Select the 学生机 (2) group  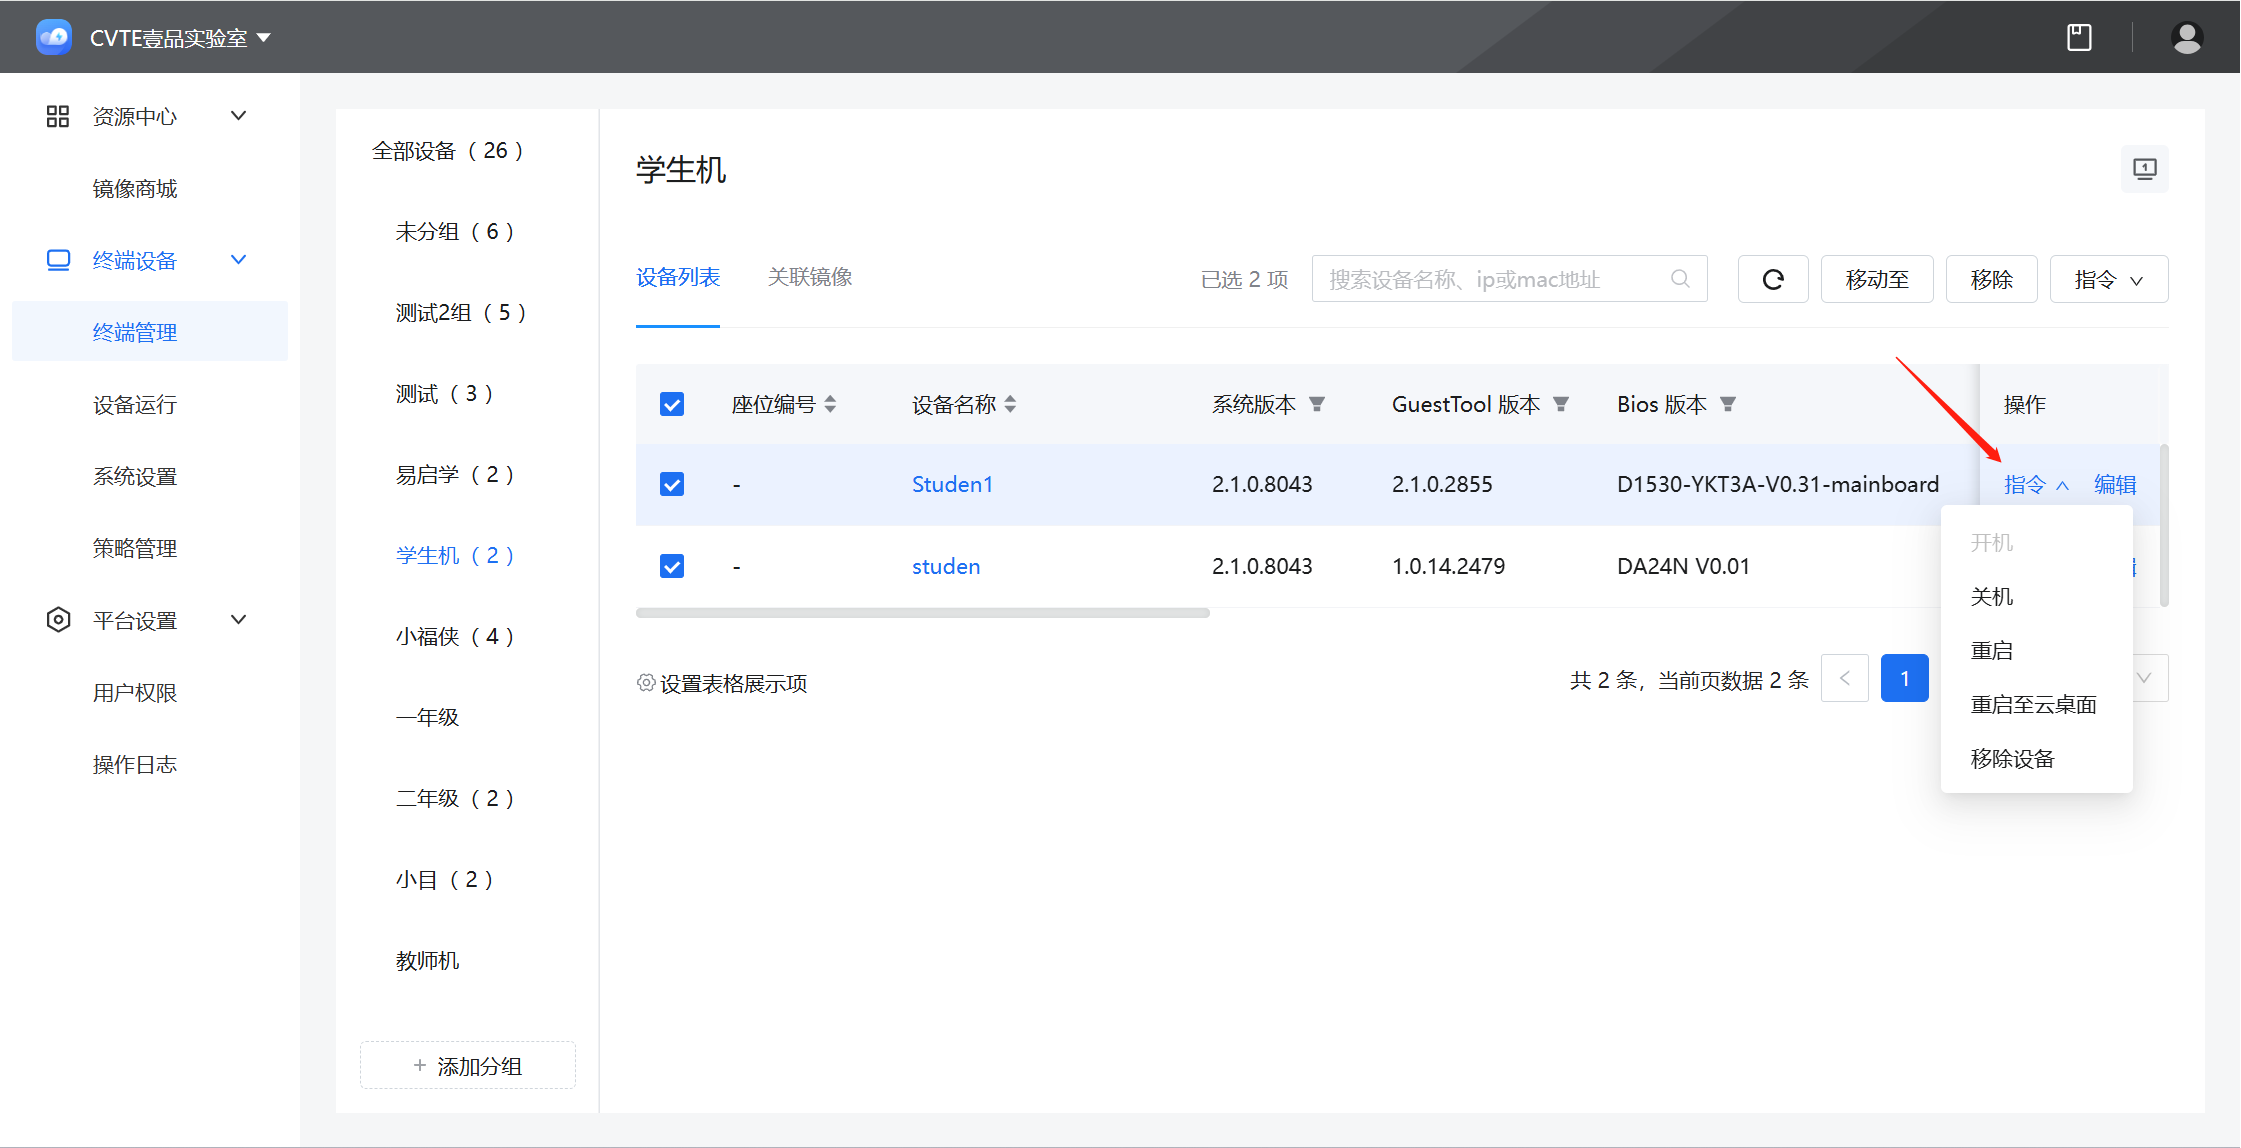(455, 555)
